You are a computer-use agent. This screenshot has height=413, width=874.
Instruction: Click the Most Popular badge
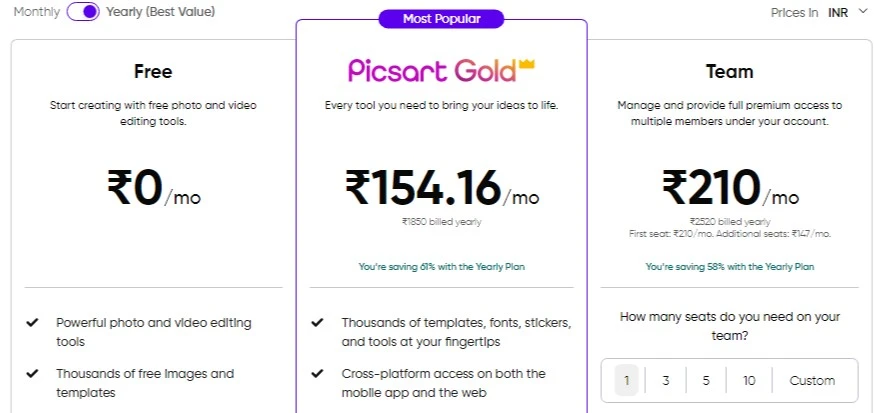pyautogui.click(x=441, y=19)
